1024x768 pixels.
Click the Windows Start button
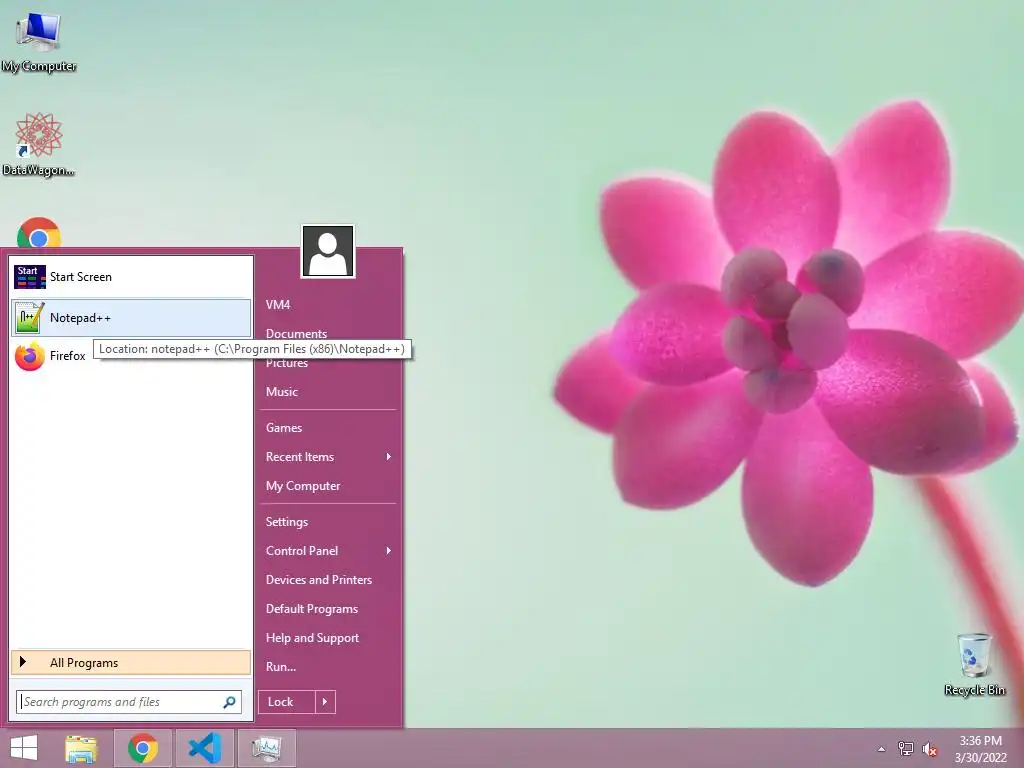point(24,748)
